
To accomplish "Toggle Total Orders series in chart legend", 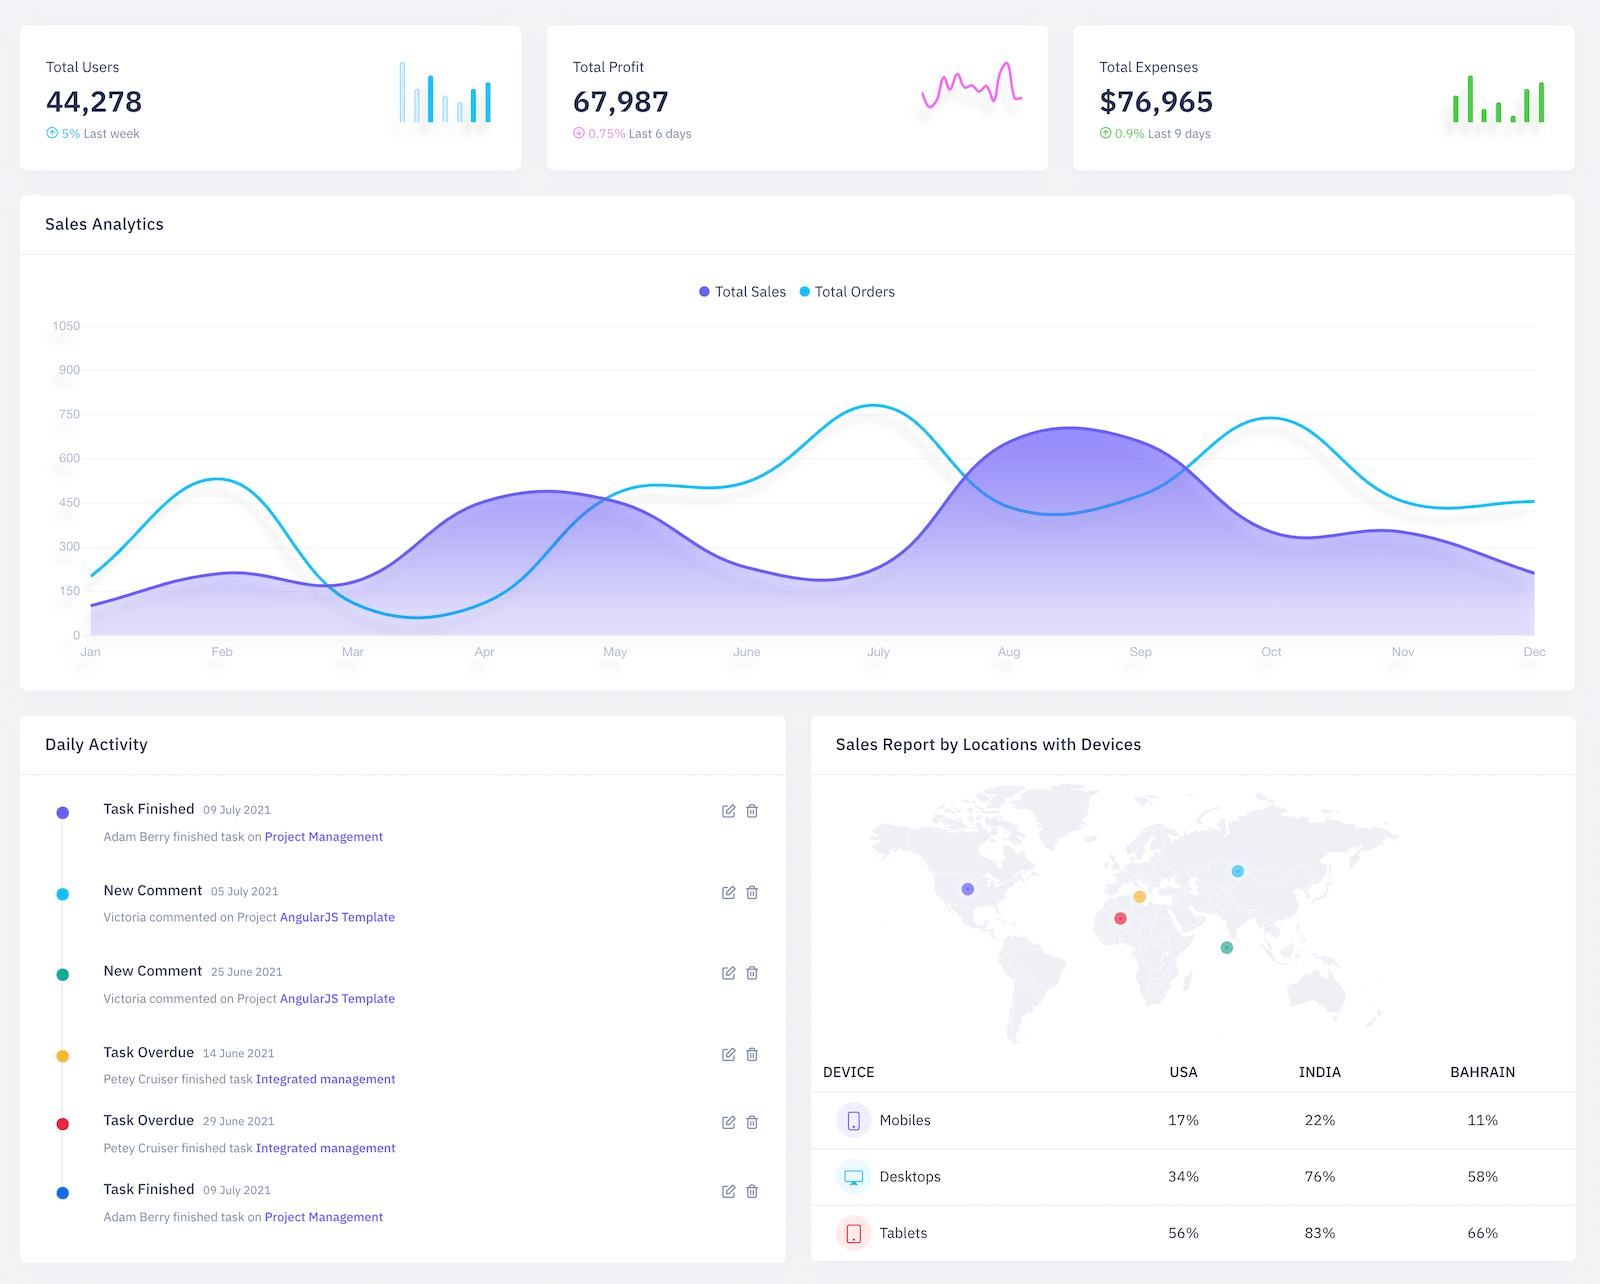I will click(847, 292).
